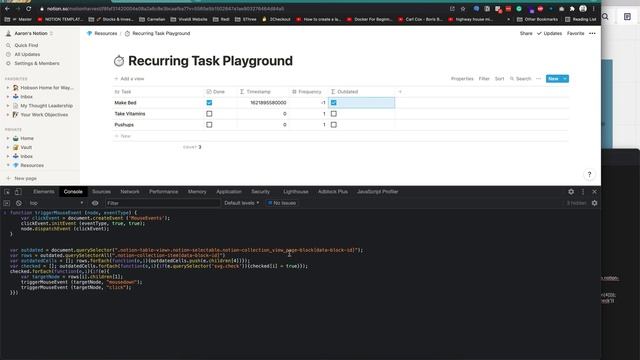
Task: Switch to the Elements tab
Action: coord(44,192)
